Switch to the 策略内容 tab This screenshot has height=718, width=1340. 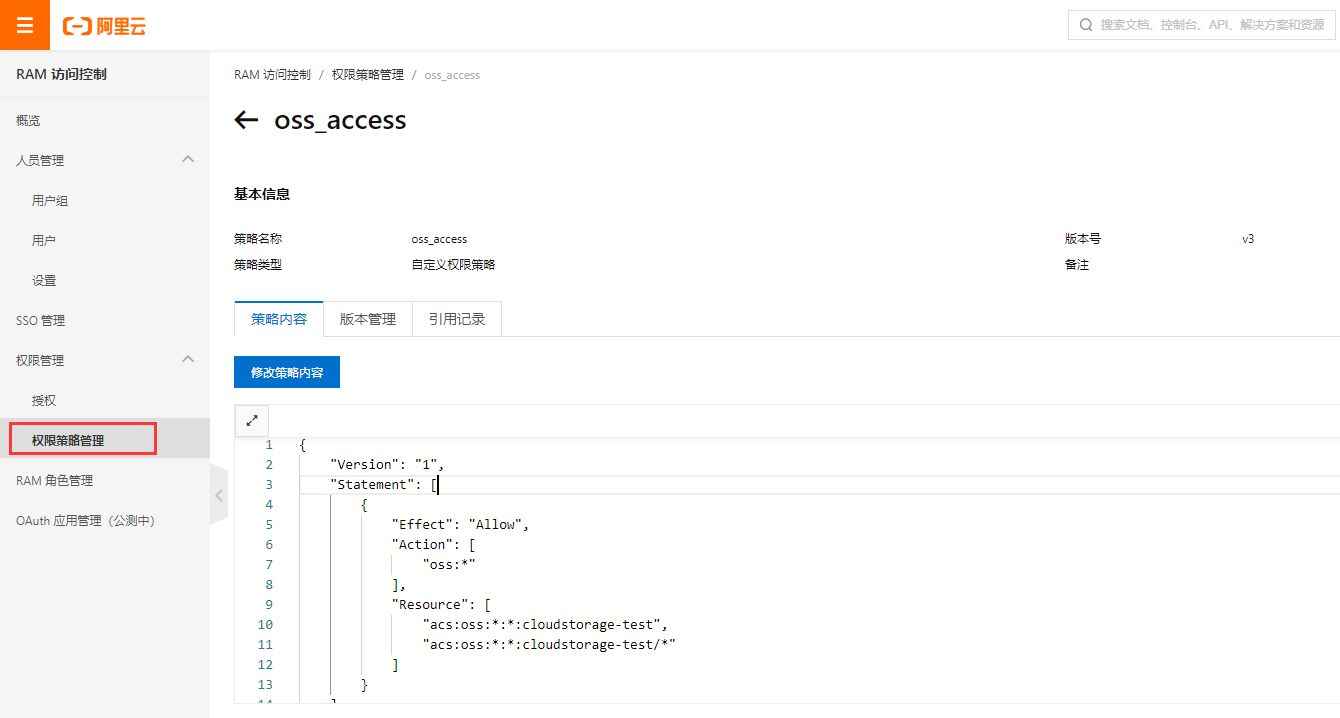tap(279, 319)
